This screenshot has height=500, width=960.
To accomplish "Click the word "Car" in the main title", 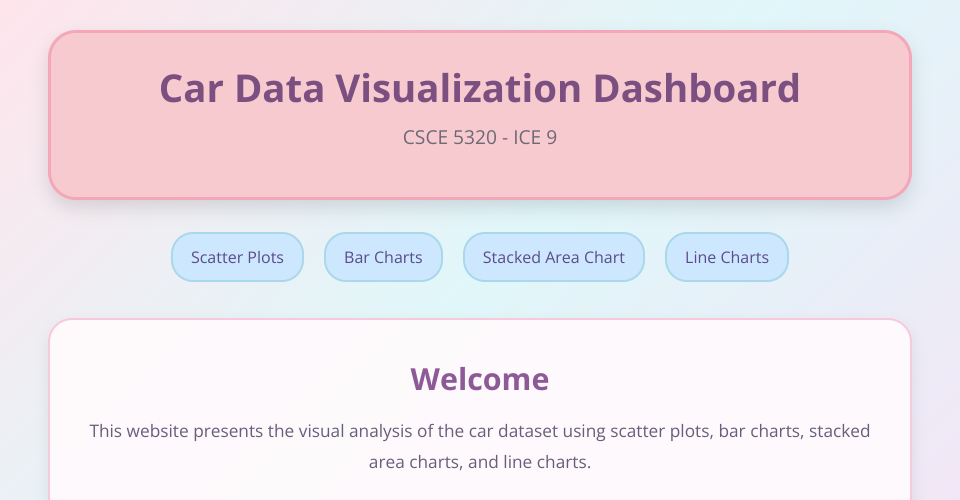I will [193, 88].
